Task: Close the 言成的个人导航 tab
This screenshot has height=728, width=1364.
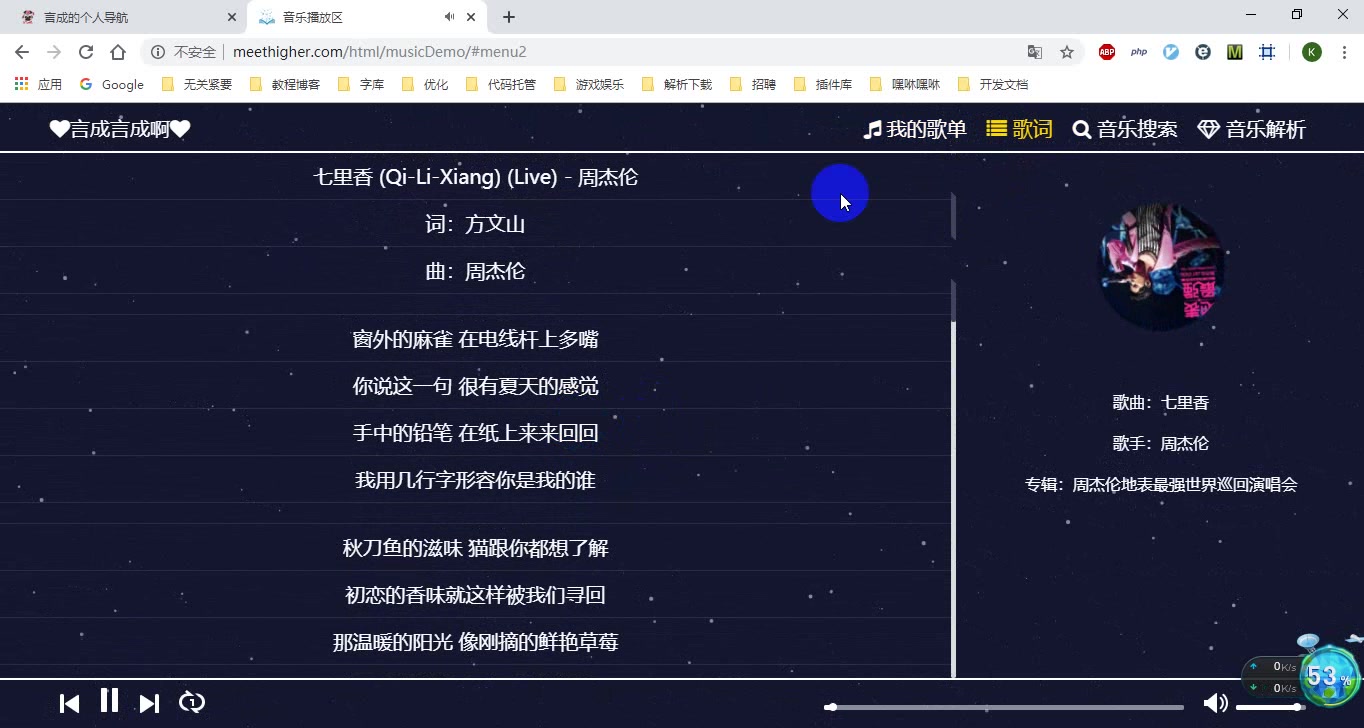Action: 232,17
